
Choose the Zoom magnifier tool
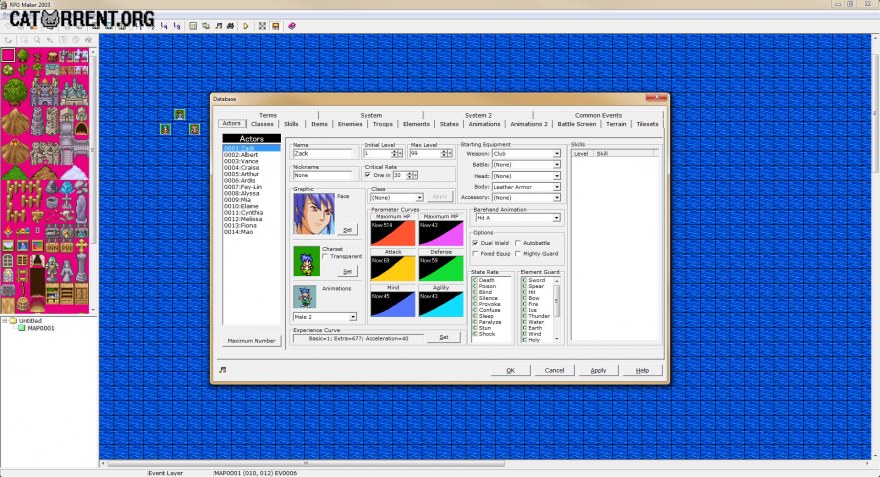click(x=36, y=40)
